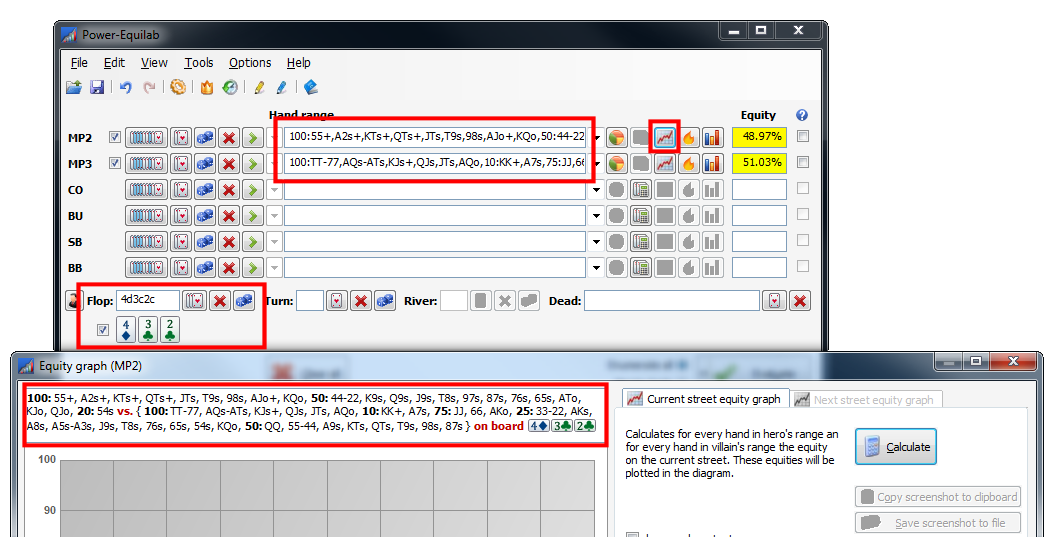Click the Flop cards input field
The image size is (1047, 537).
(148, 301)
